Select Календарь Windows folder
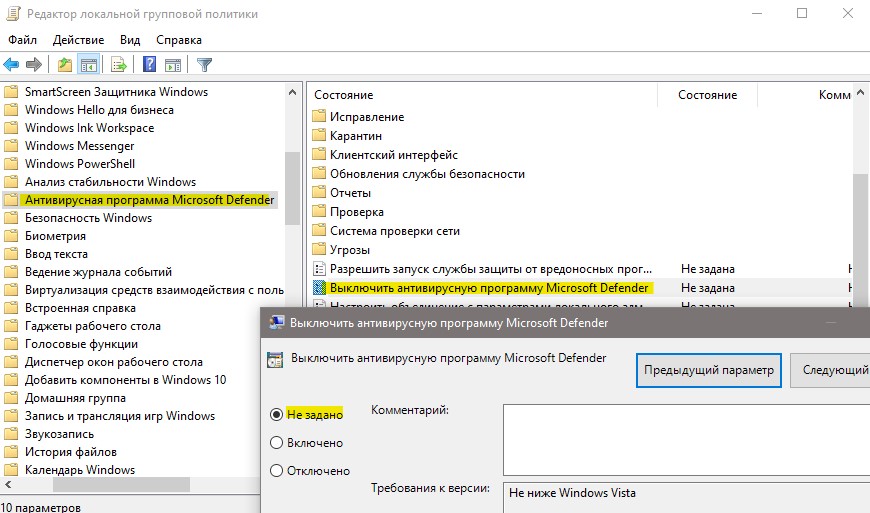 (x=80, y=470)
